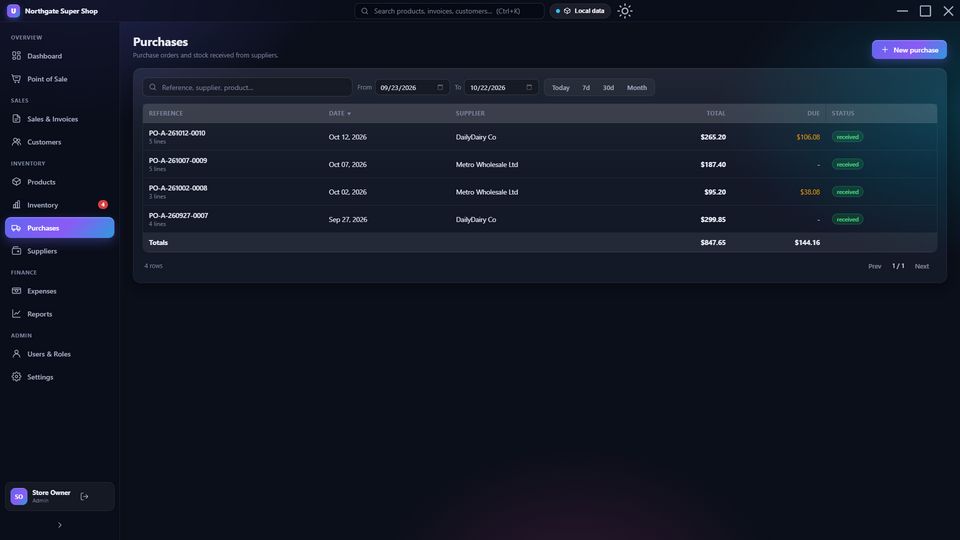Click DailyDairy Co in Oct 12 row
Image resolution: width=960 pixels, height=540 pixels.
click(x=476, y=137)
